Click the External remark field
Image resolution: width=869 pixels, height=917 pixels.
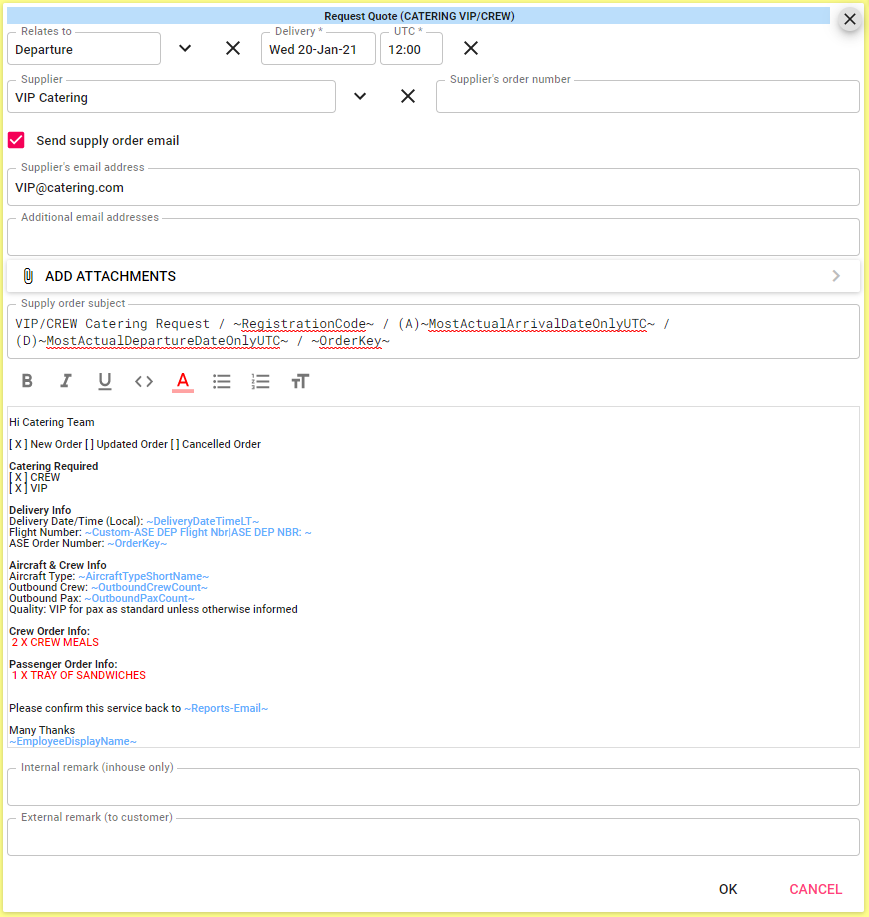coord(433,837)
